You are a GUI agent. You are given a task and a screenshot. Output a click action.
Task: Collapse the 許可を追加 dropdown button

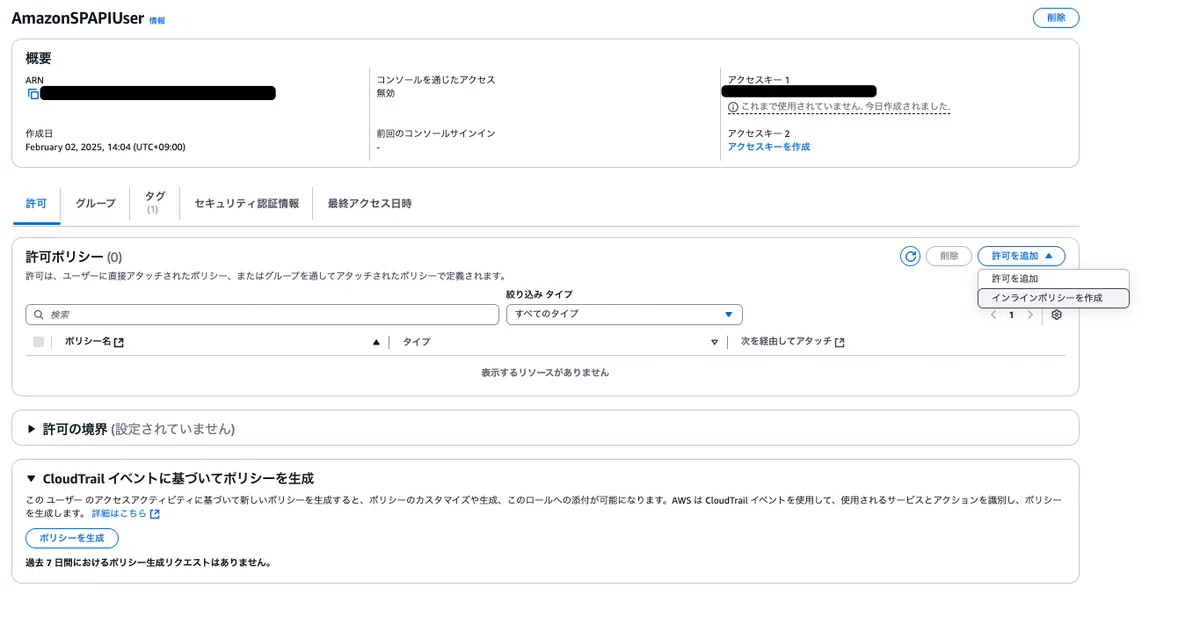(x=1021, y=256)
